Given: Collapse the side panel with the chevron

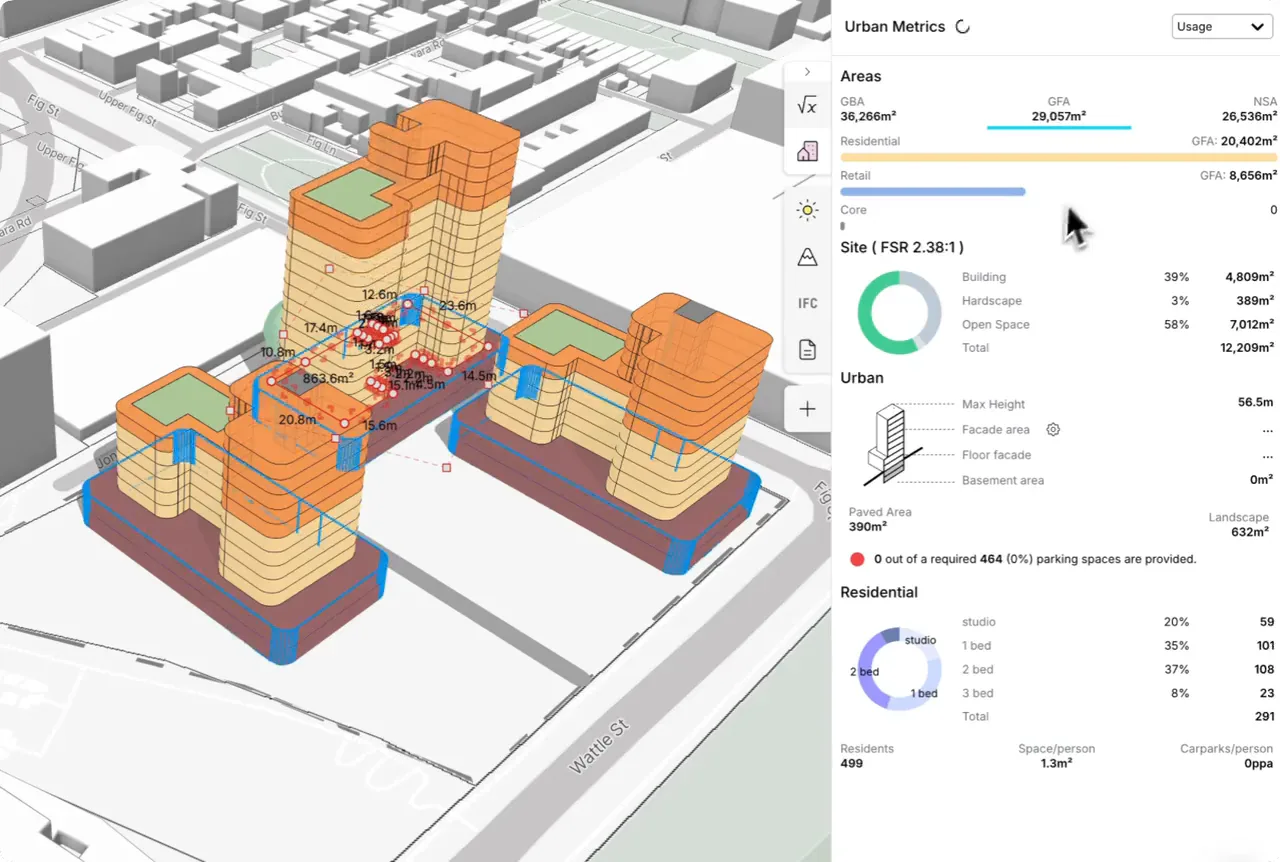Looking at the screenshot, I should (807, 72).
